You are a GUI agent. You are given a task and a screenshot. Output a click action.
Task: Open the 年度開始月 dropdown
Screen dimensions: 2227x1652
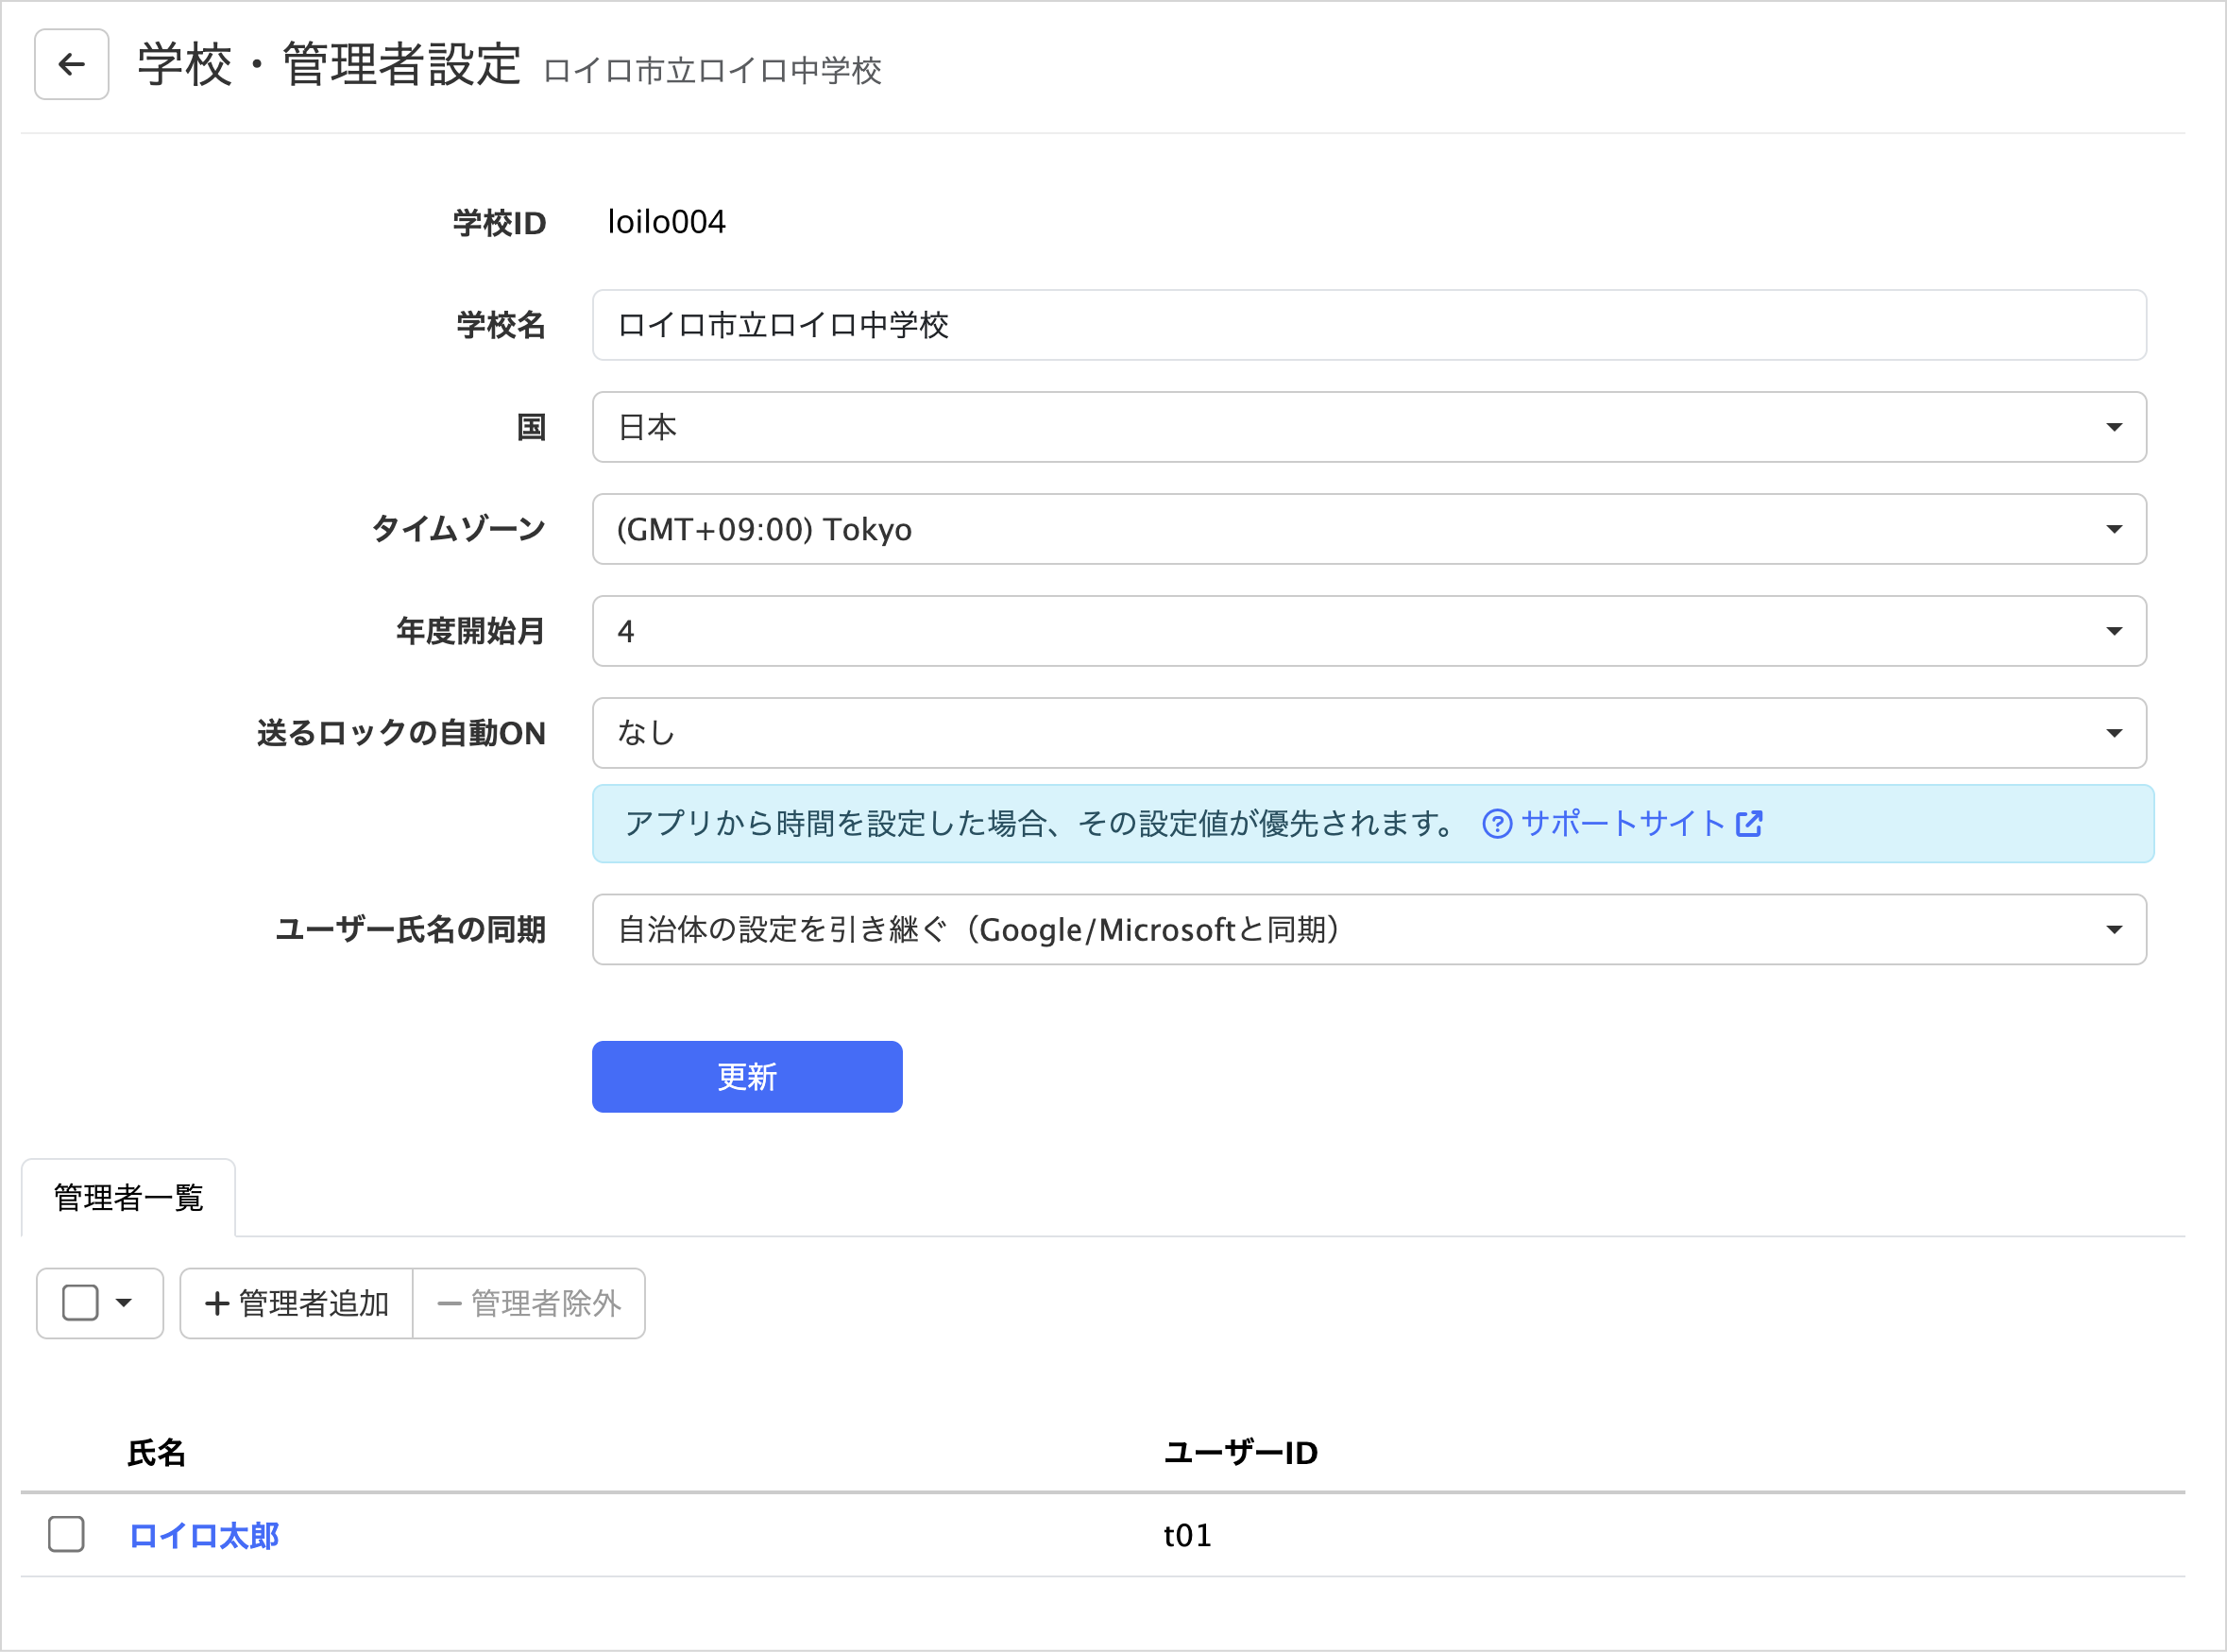[x=1368, y=631]
